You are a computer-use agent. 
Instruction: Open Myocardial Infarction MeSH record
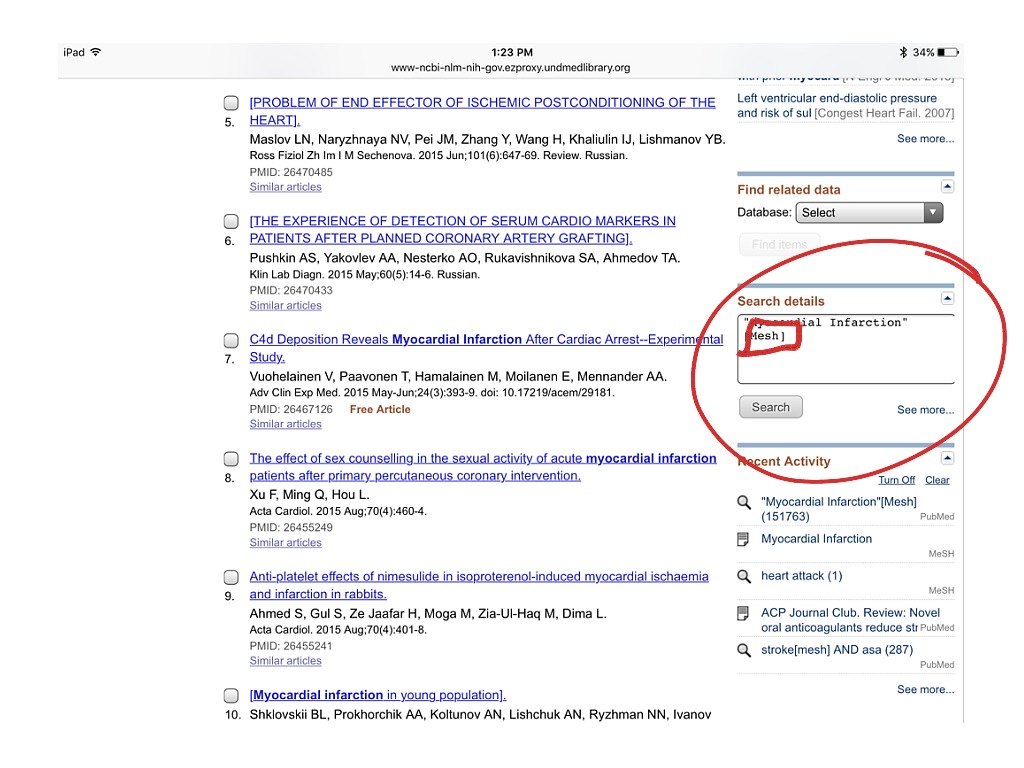tap(816, 539)
